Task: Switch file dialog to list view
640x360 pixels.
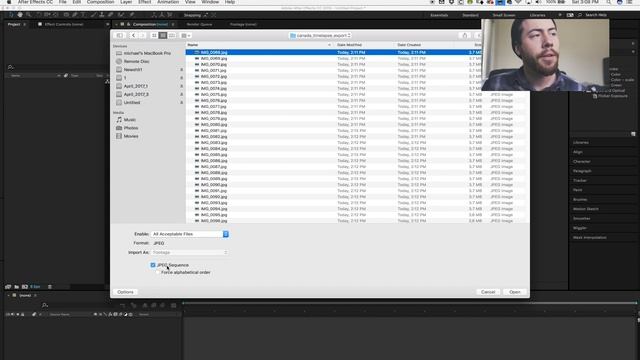Action: (163, 36)
